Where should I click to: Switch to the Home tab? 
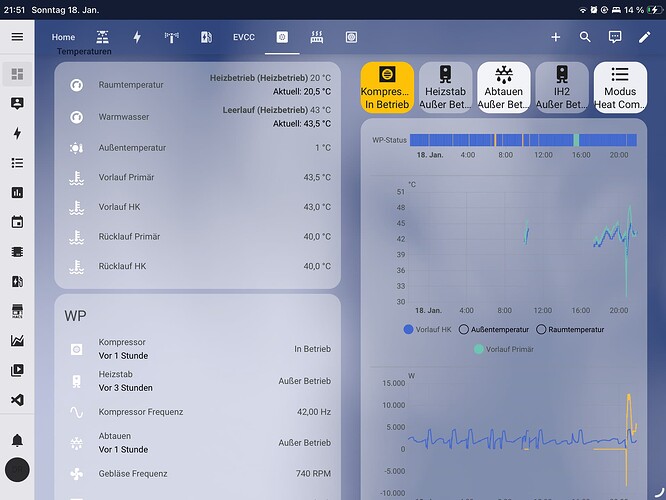63,37
